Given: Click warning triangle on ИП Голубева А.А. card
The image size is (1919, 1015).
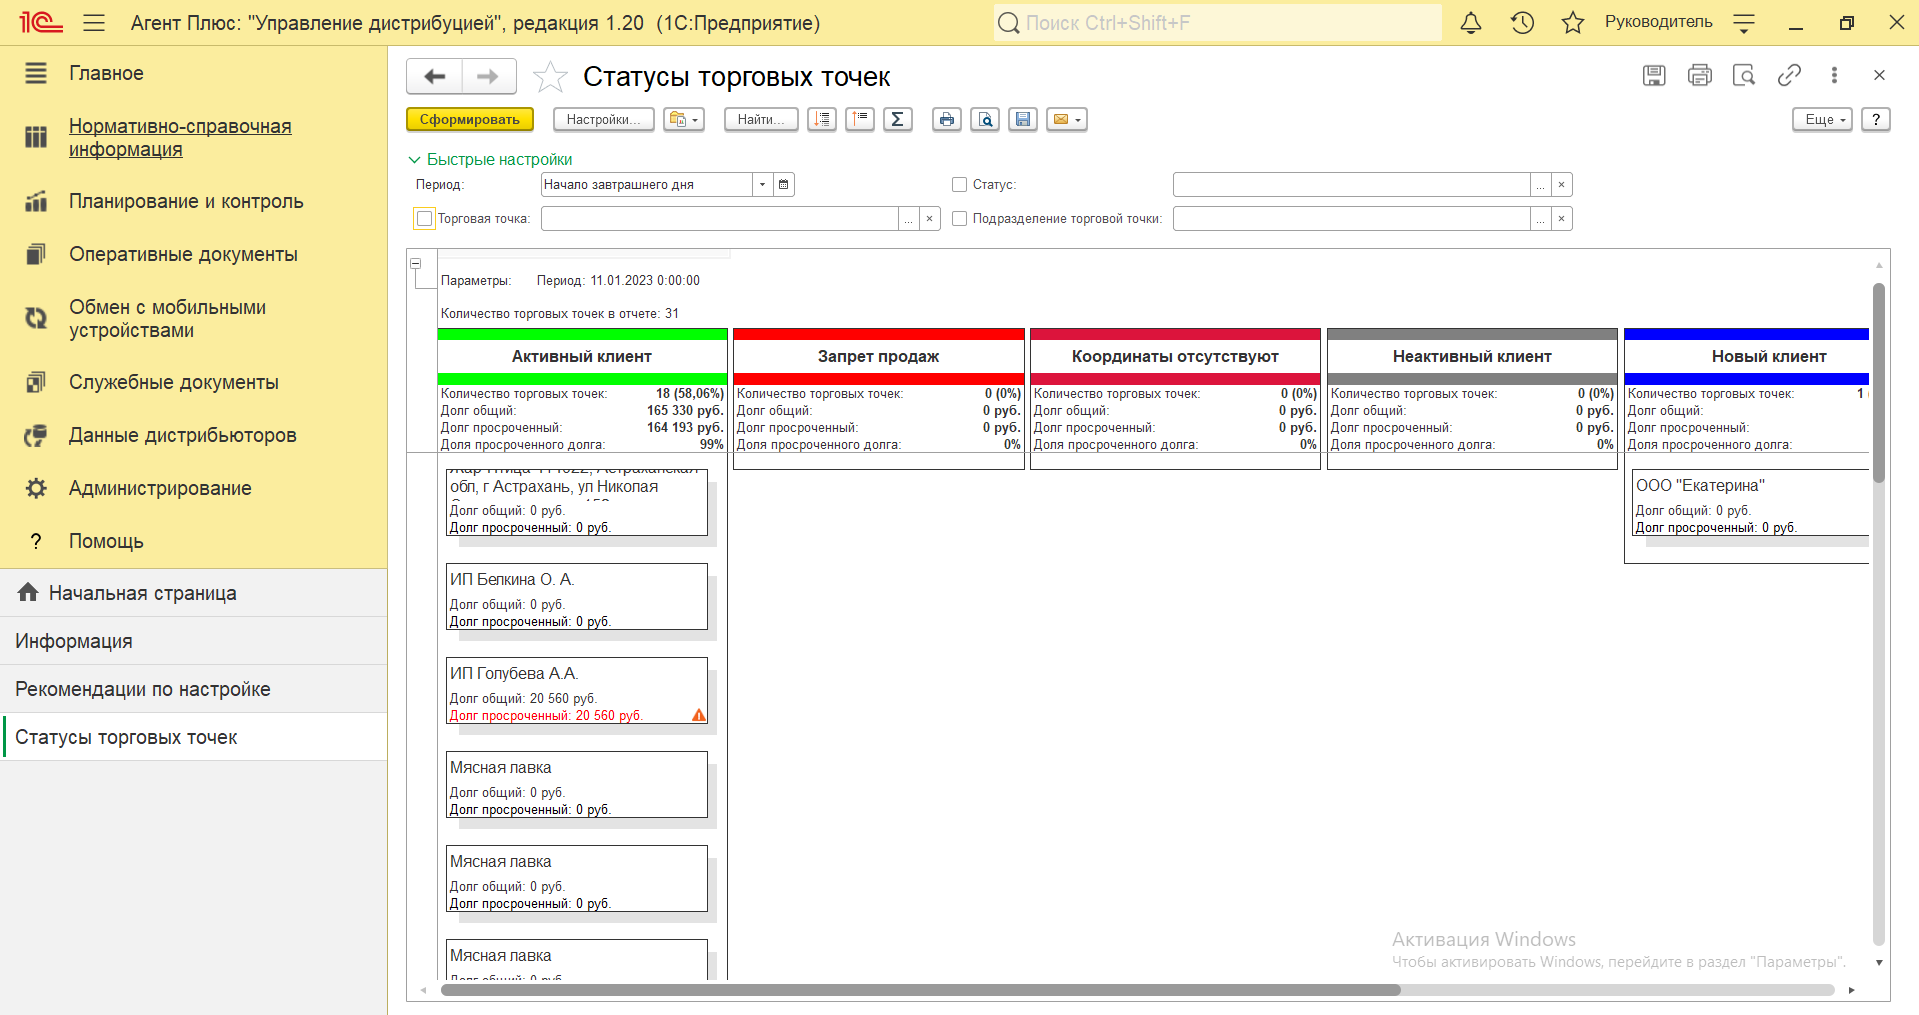Looking at the screenshot, I should 699,715.
